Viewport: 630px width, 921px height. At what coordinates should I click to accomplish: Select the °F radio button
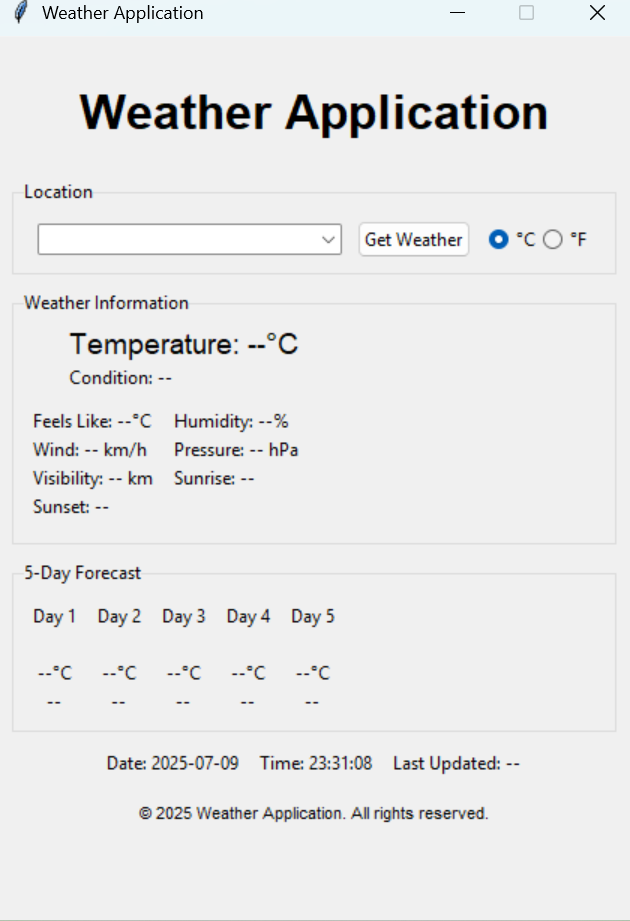point(552,240)
